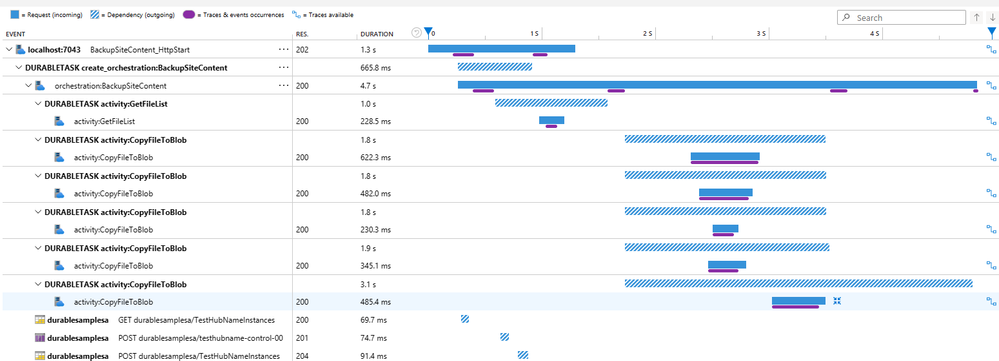Click the help icon next to DURATION header
Screen dimensions: 999x361
coord(417,33)
